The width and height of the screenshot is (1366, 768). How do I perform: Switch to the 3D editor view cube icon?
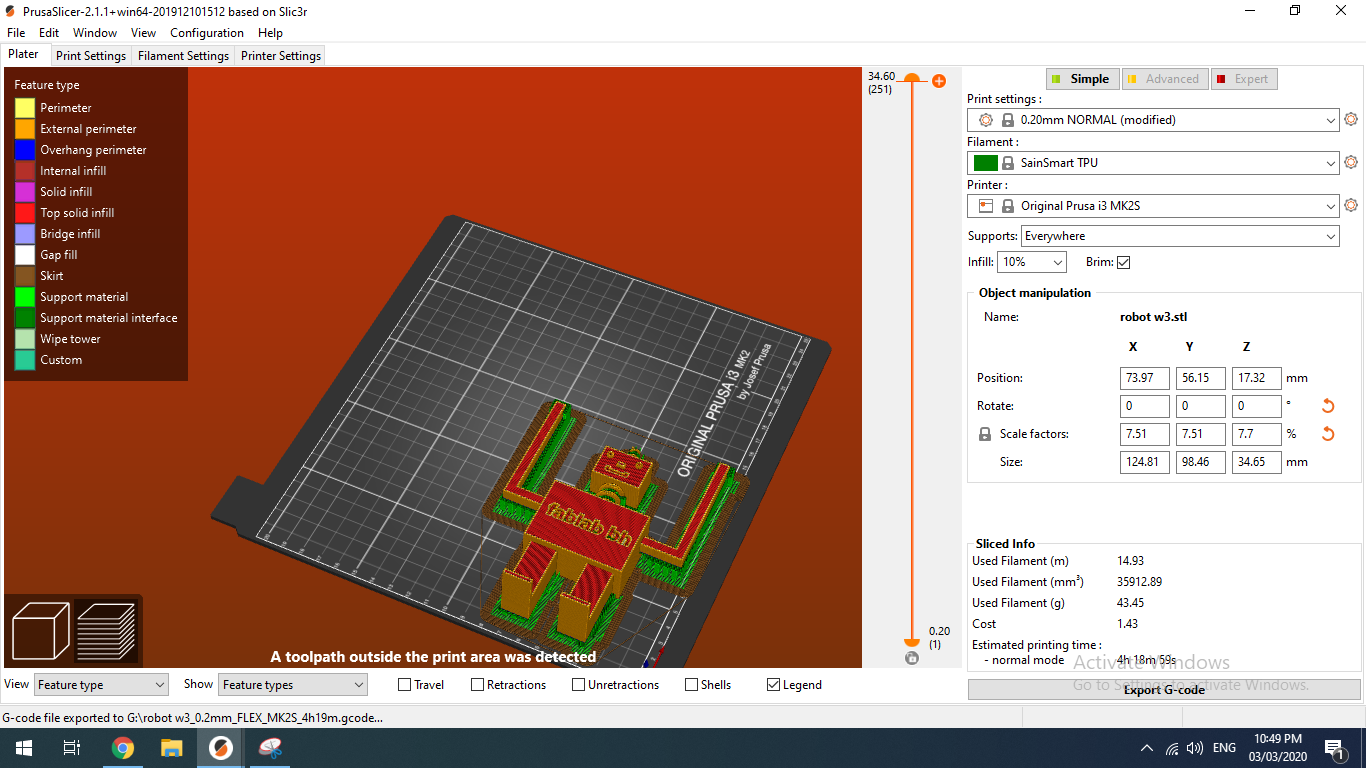point(40,631)
